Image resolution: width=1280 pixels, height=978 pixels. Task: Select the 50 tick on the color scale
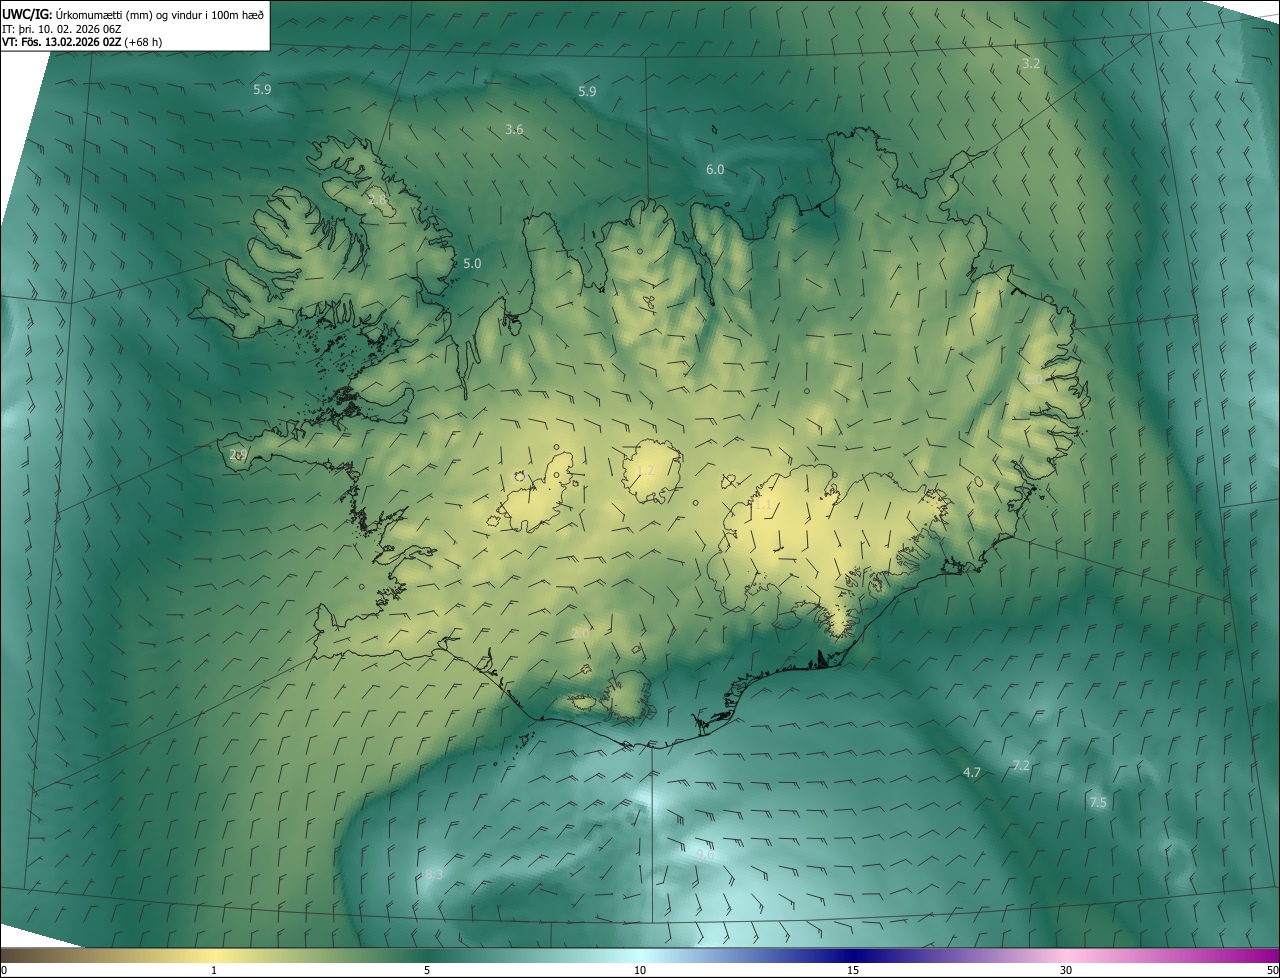(1272, 970)
